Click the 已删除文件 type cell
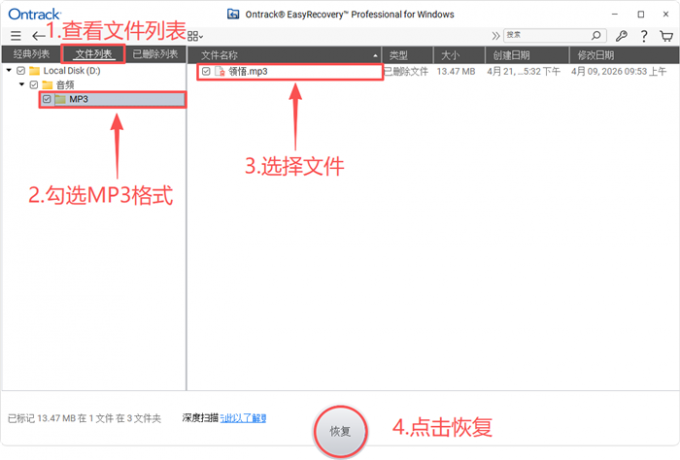The height and width of the screenshot is (460, 680). pos(406,72)
